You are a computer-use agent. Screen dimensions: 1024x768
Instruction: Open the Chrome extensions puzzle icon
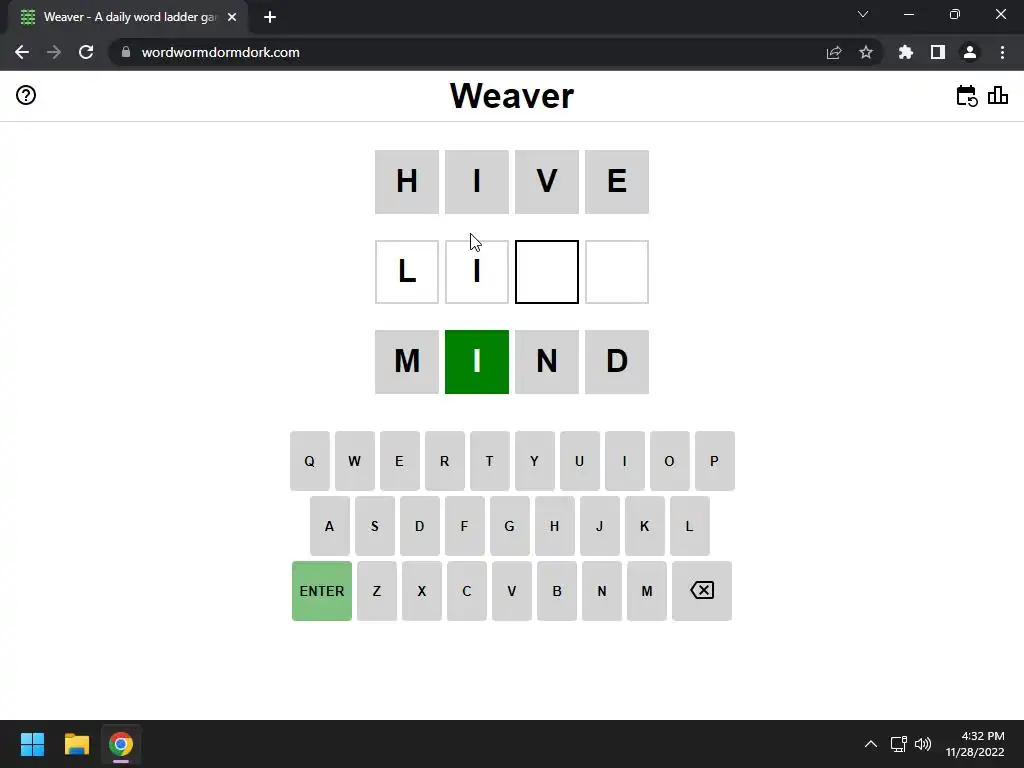(x=906, y=52)
